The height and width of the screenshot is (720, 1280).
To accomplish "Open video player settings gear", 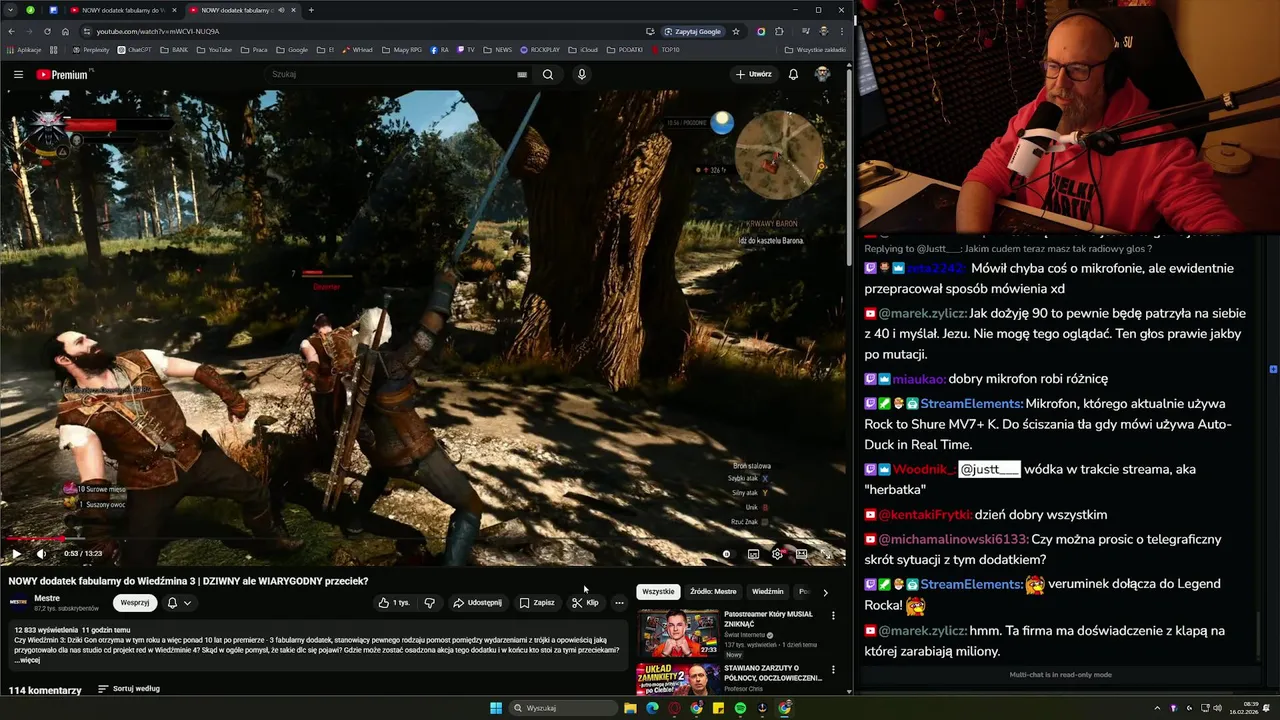I will click(x=777, y=553).
